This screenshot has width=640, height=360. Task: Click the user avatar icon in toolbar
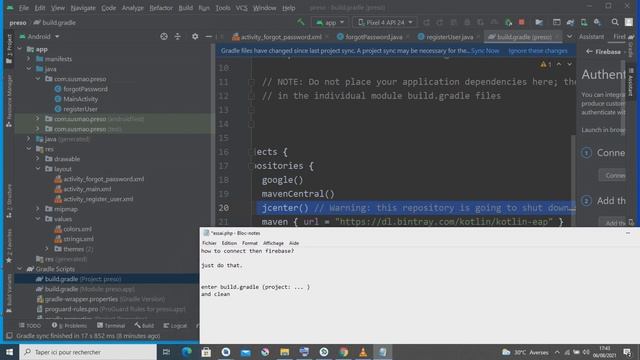pyautogui.click(x=629, y=22)
